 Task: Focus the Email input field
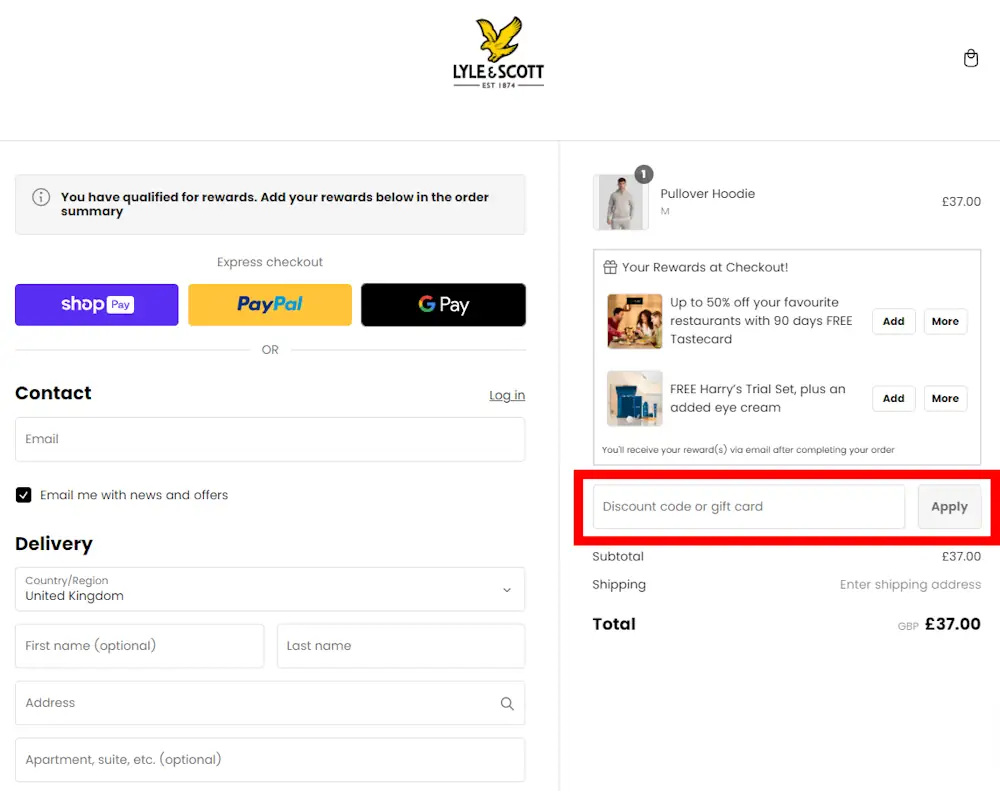[270, 439]
